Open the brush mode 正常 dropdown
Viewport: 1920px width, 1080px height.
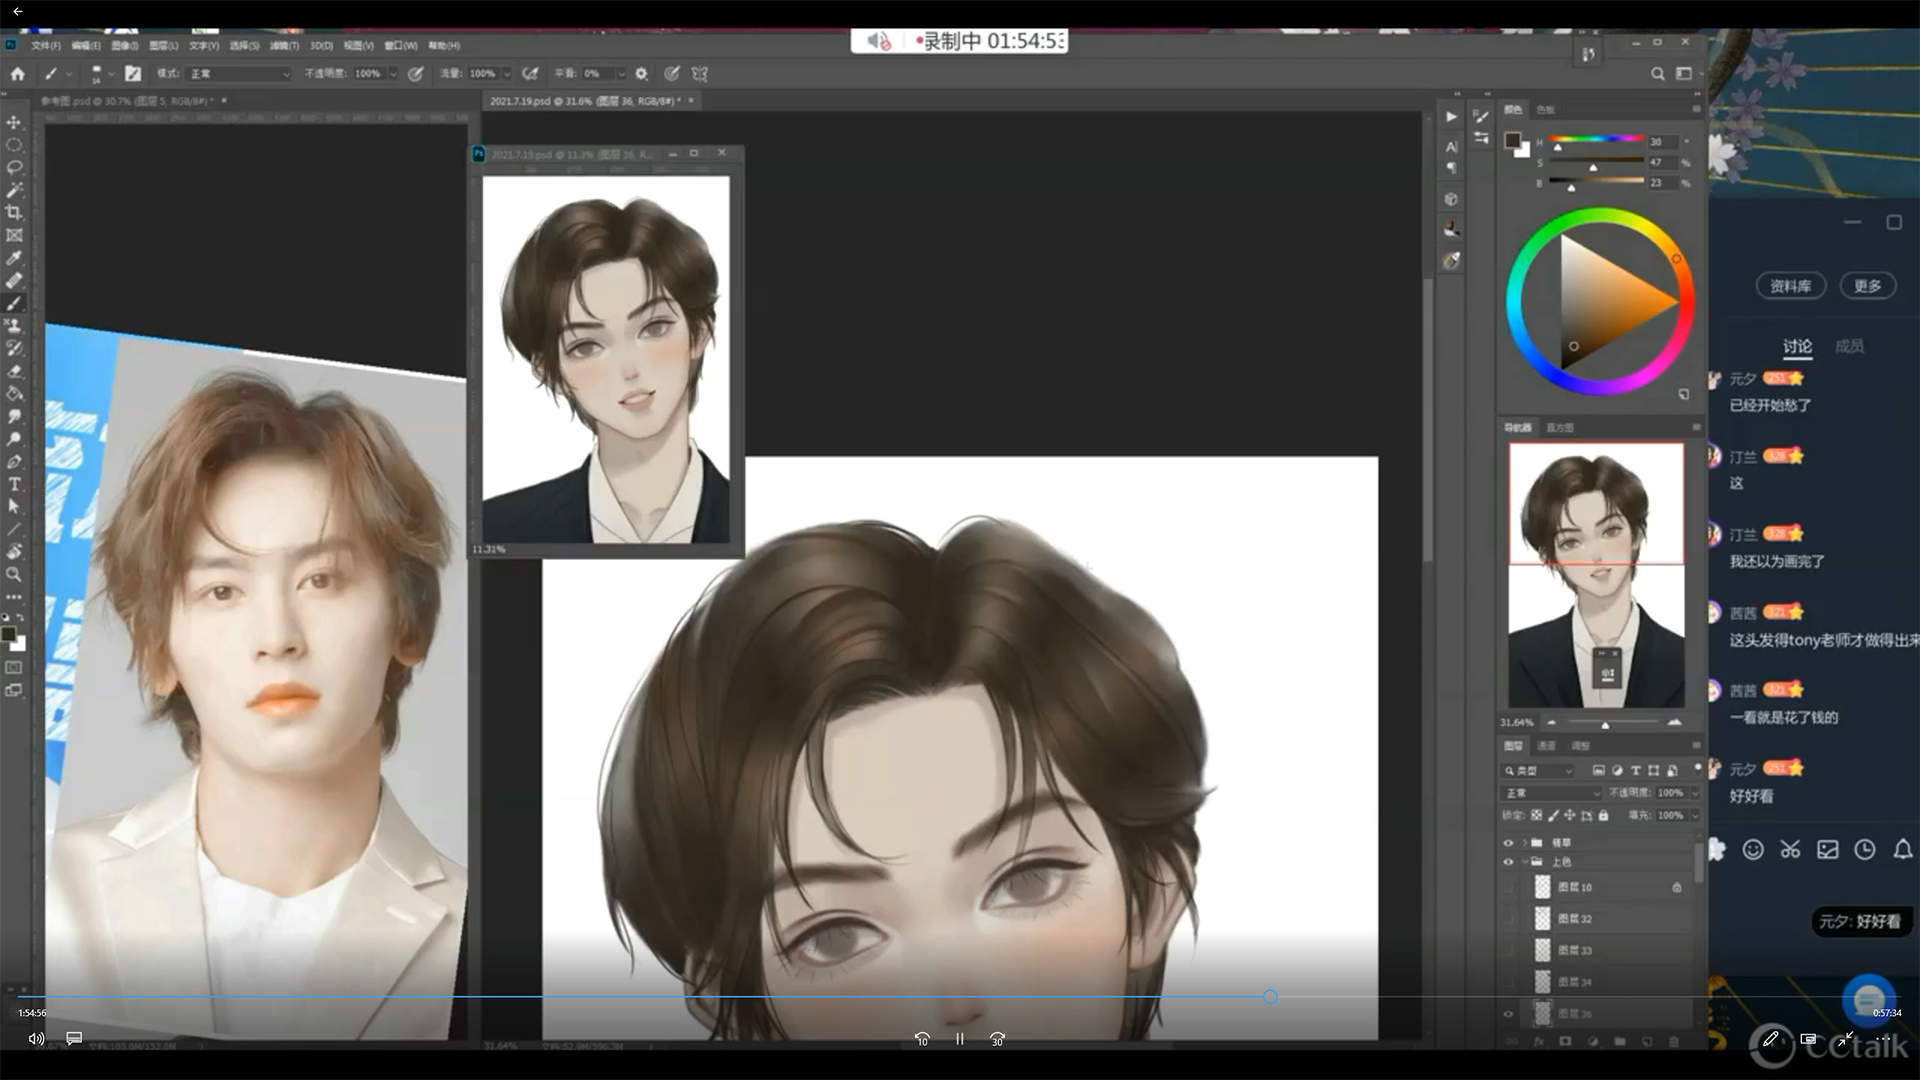pyautogui.click(x=239, y=74)
